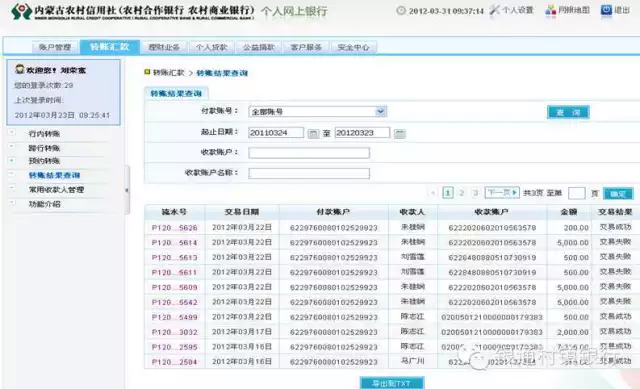Open transaction P120...5499
This screenshot has height=389, width=640.
coord(175,317)
